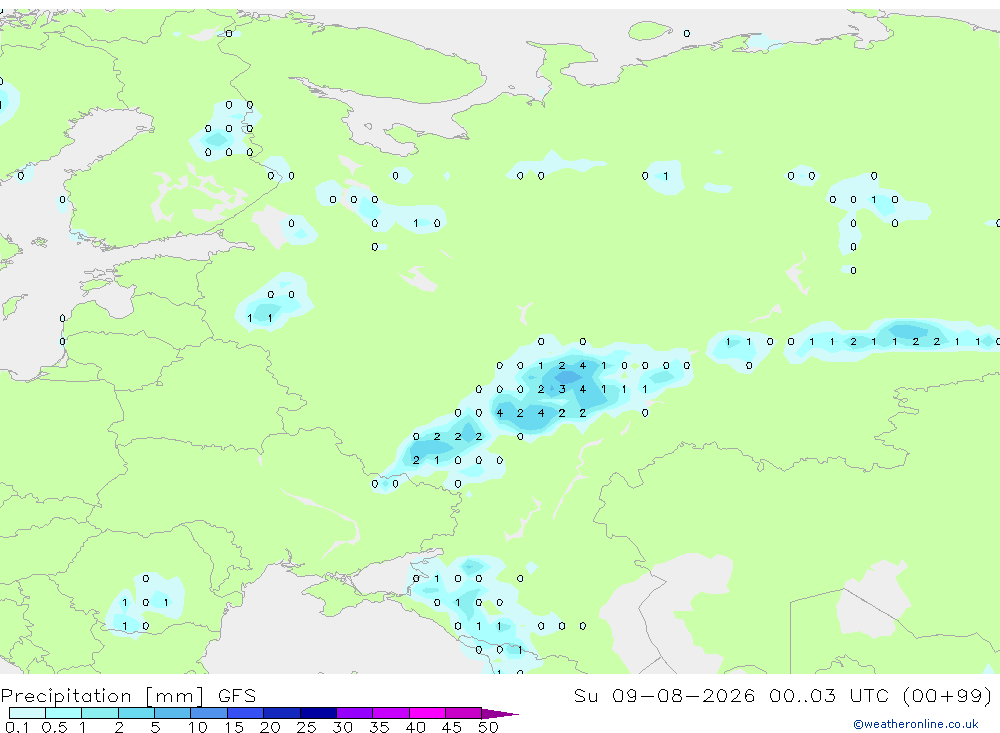Screen dimensions: 1000x733
Task: Choose the 15–20 mm legend swatch
Action: [x=246, y=713]
